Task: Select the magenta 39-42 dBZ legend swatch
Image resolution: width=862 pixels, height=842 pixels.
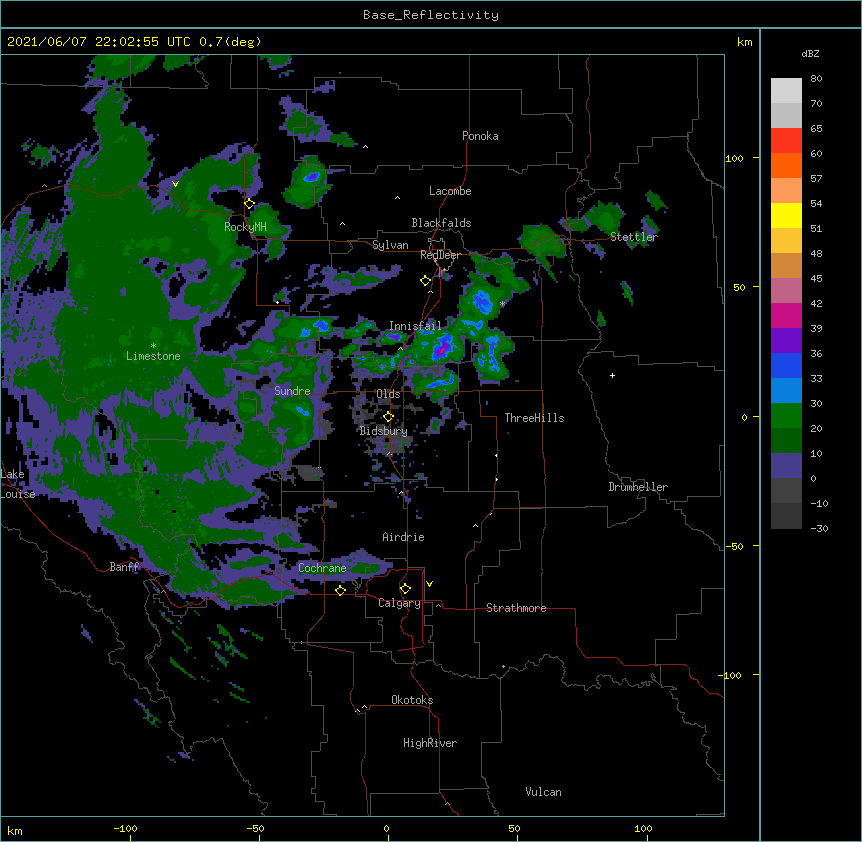Action: (x=786, y=315)
